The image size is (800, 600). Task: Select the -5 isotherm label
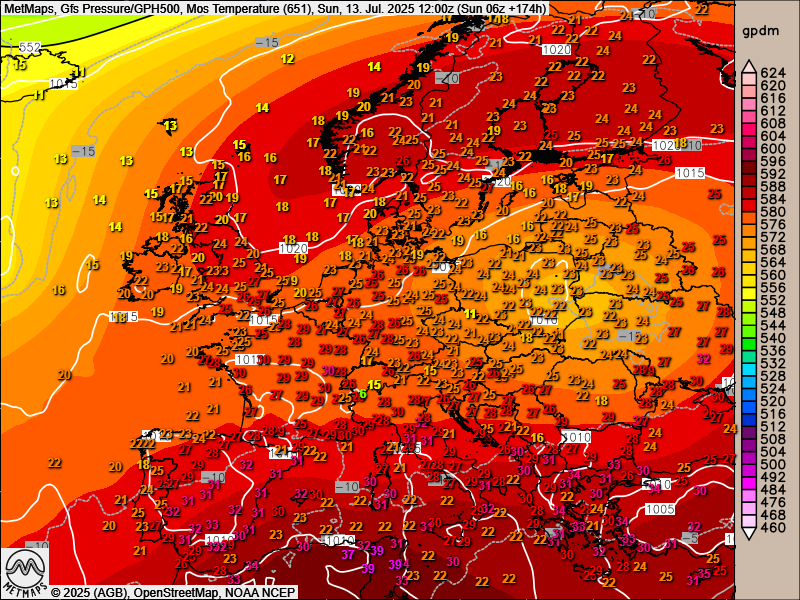689,537
